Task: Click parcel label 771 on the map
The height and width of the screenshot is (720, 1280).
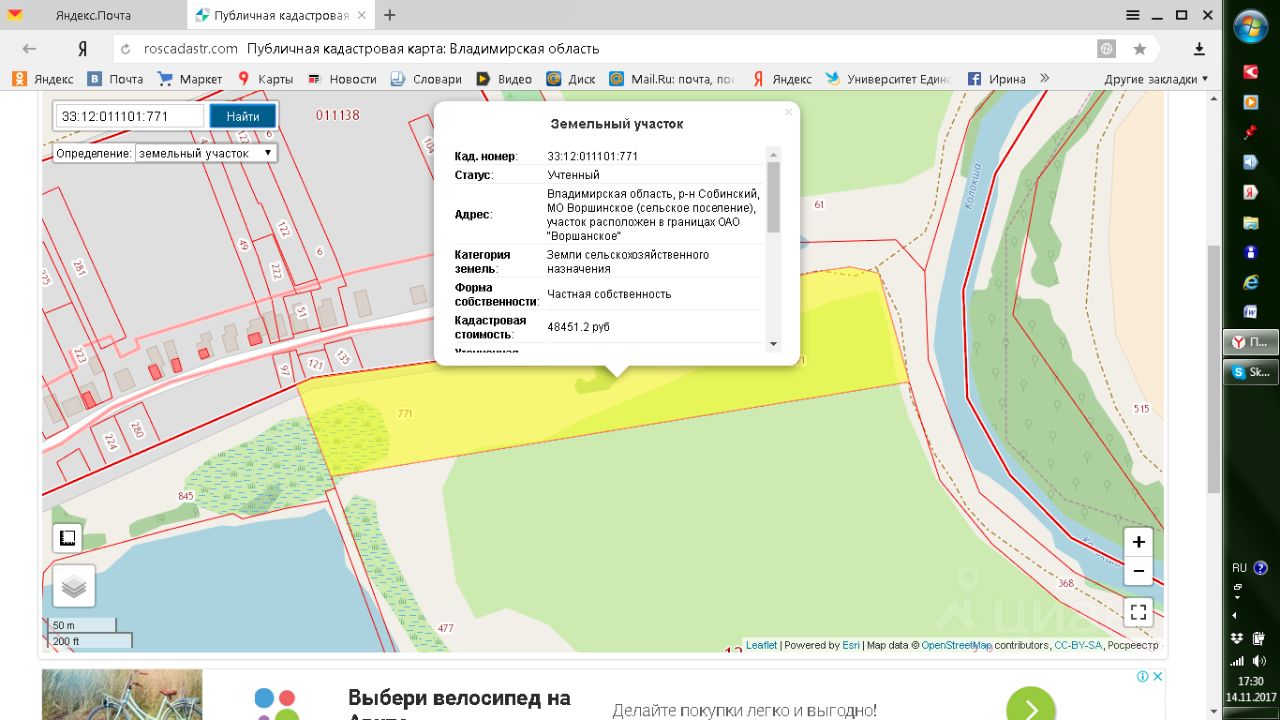Action: point(405,413)
